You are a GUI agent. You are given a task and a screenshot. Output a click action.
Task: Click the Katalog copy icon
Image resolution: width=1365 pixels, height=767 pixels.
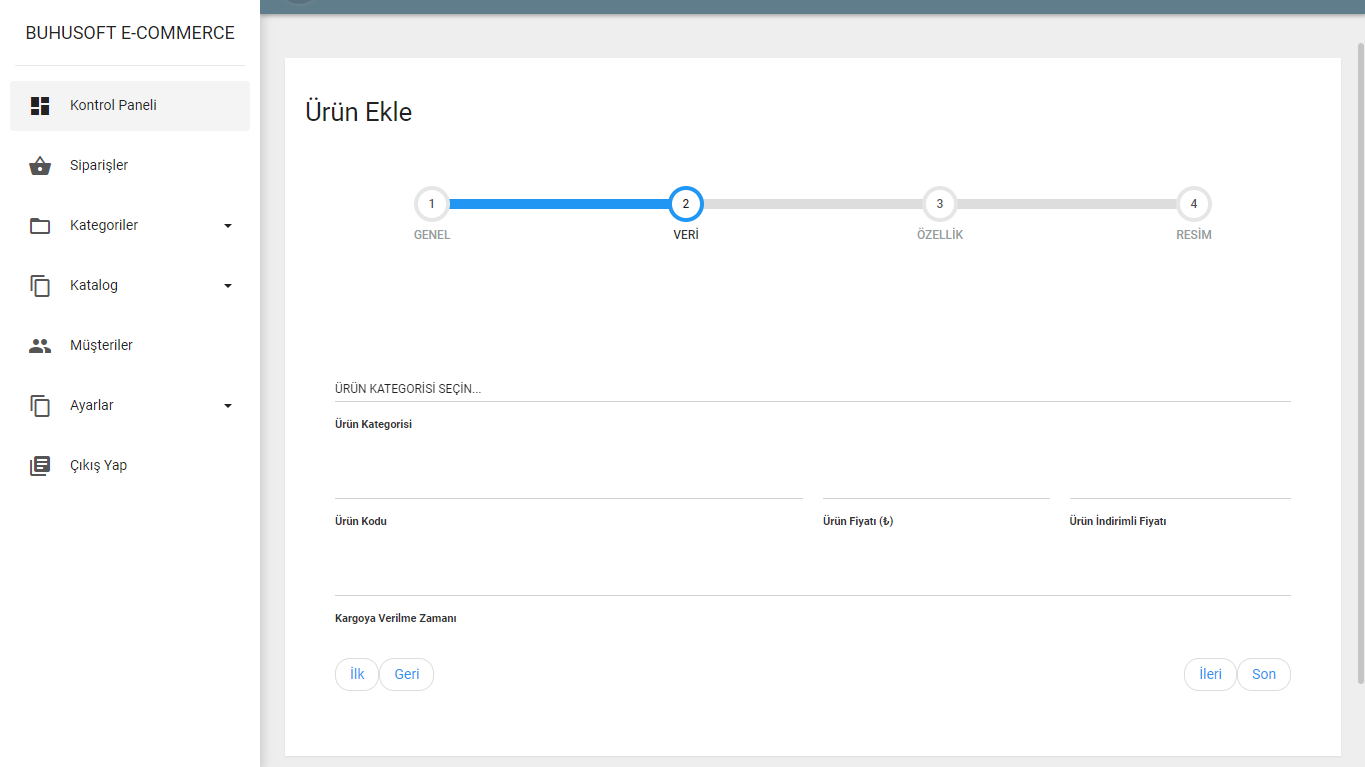click(x=40, y=286)
